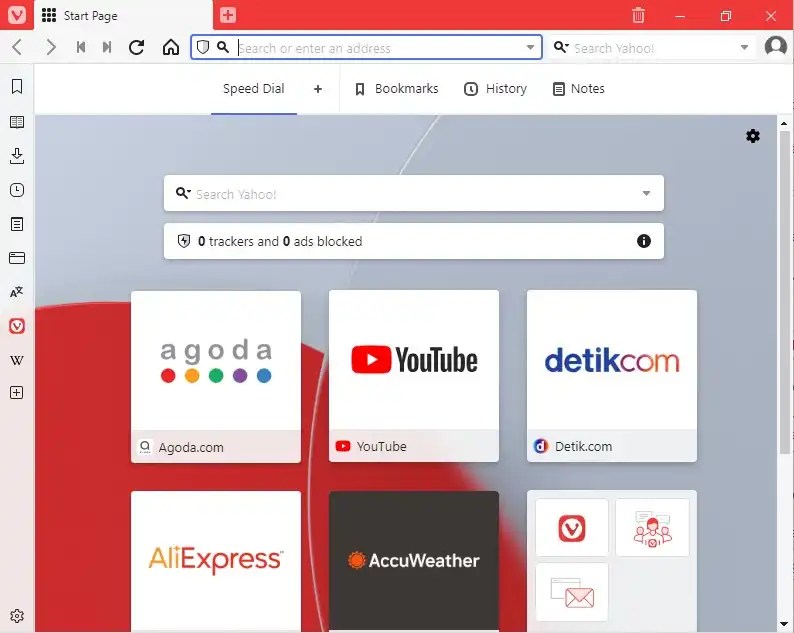Image resolution: width=794 pixels, height=633 pixels.
Task: Show info about blocked trackers
Action: coord(644,241)
